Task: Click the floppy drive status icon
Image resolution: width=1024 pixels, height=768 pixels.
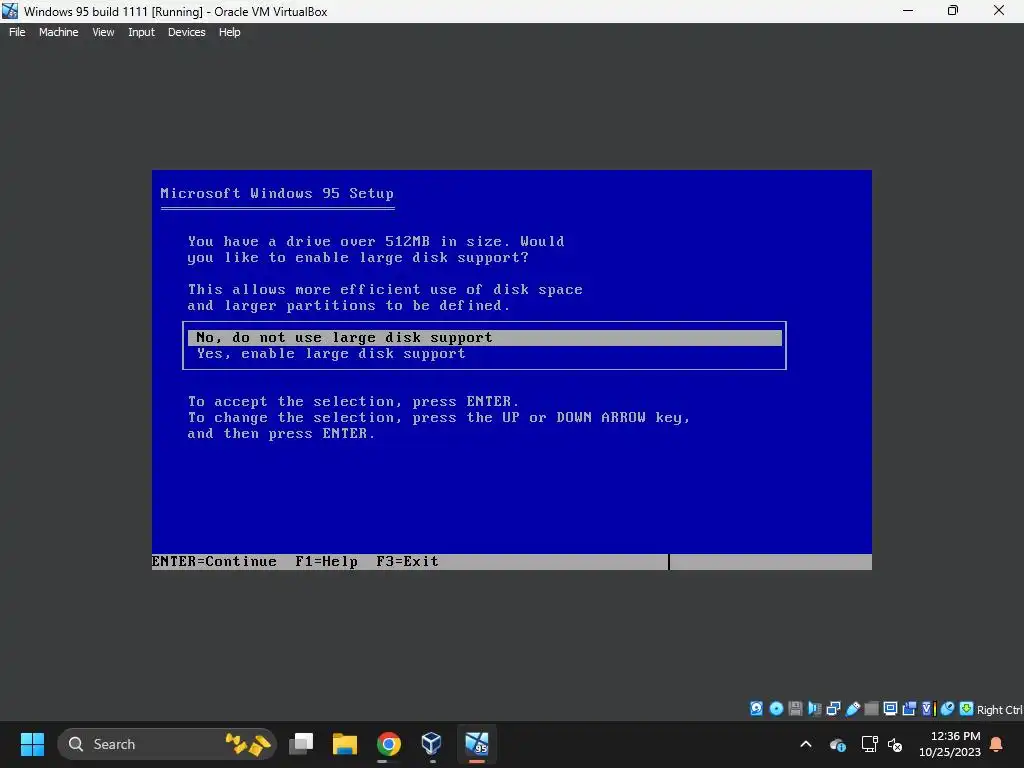Action: [x=795, y=709]
